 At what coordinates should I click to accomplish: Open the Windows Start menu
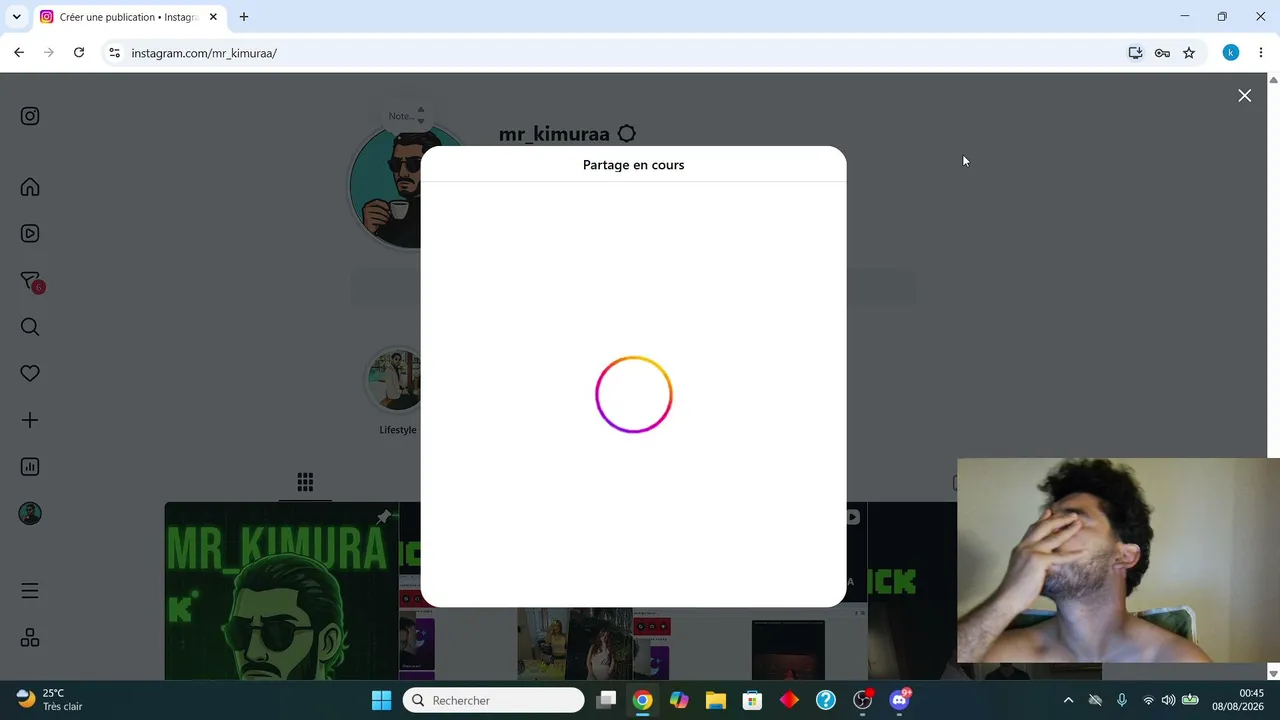[x=381, y=700]
